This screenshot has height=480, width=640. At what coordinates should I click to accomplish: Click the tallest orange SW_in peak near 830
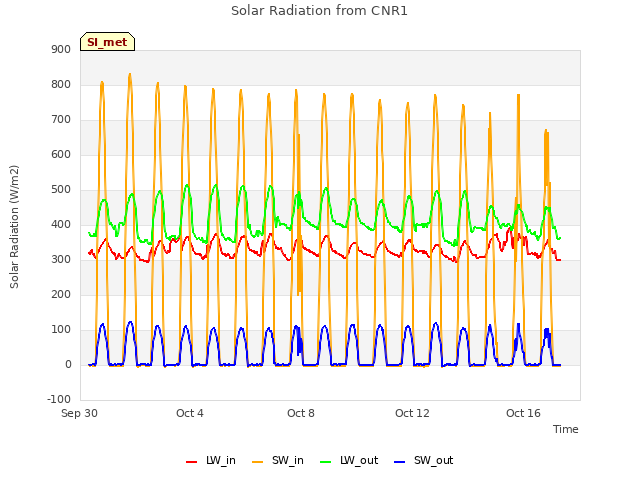point(130,75)
